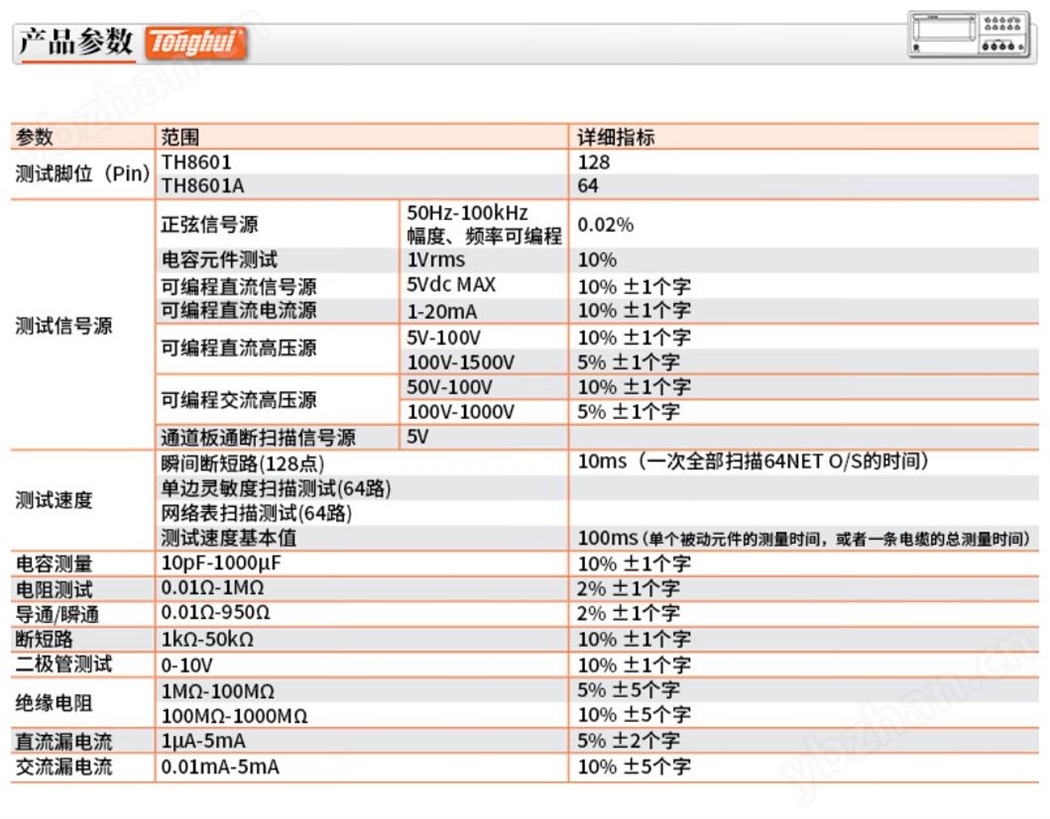This screenshot has height=819, width=1050.
Task: Select the 电容测量 row label
Action: coord(54,564)
